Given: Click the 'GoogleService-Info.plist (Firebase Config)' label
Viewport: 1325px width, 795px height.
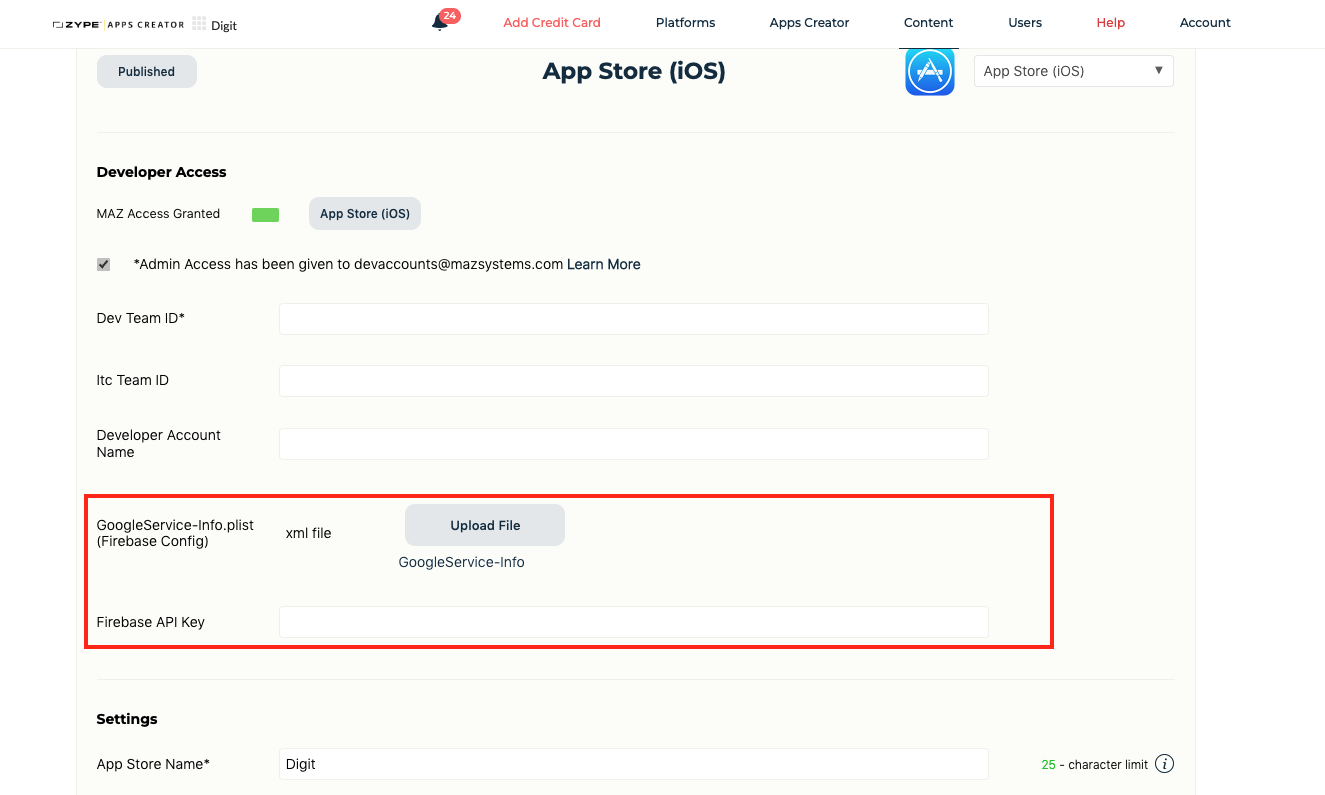Looking at the screenshot, I should point(176,533).
